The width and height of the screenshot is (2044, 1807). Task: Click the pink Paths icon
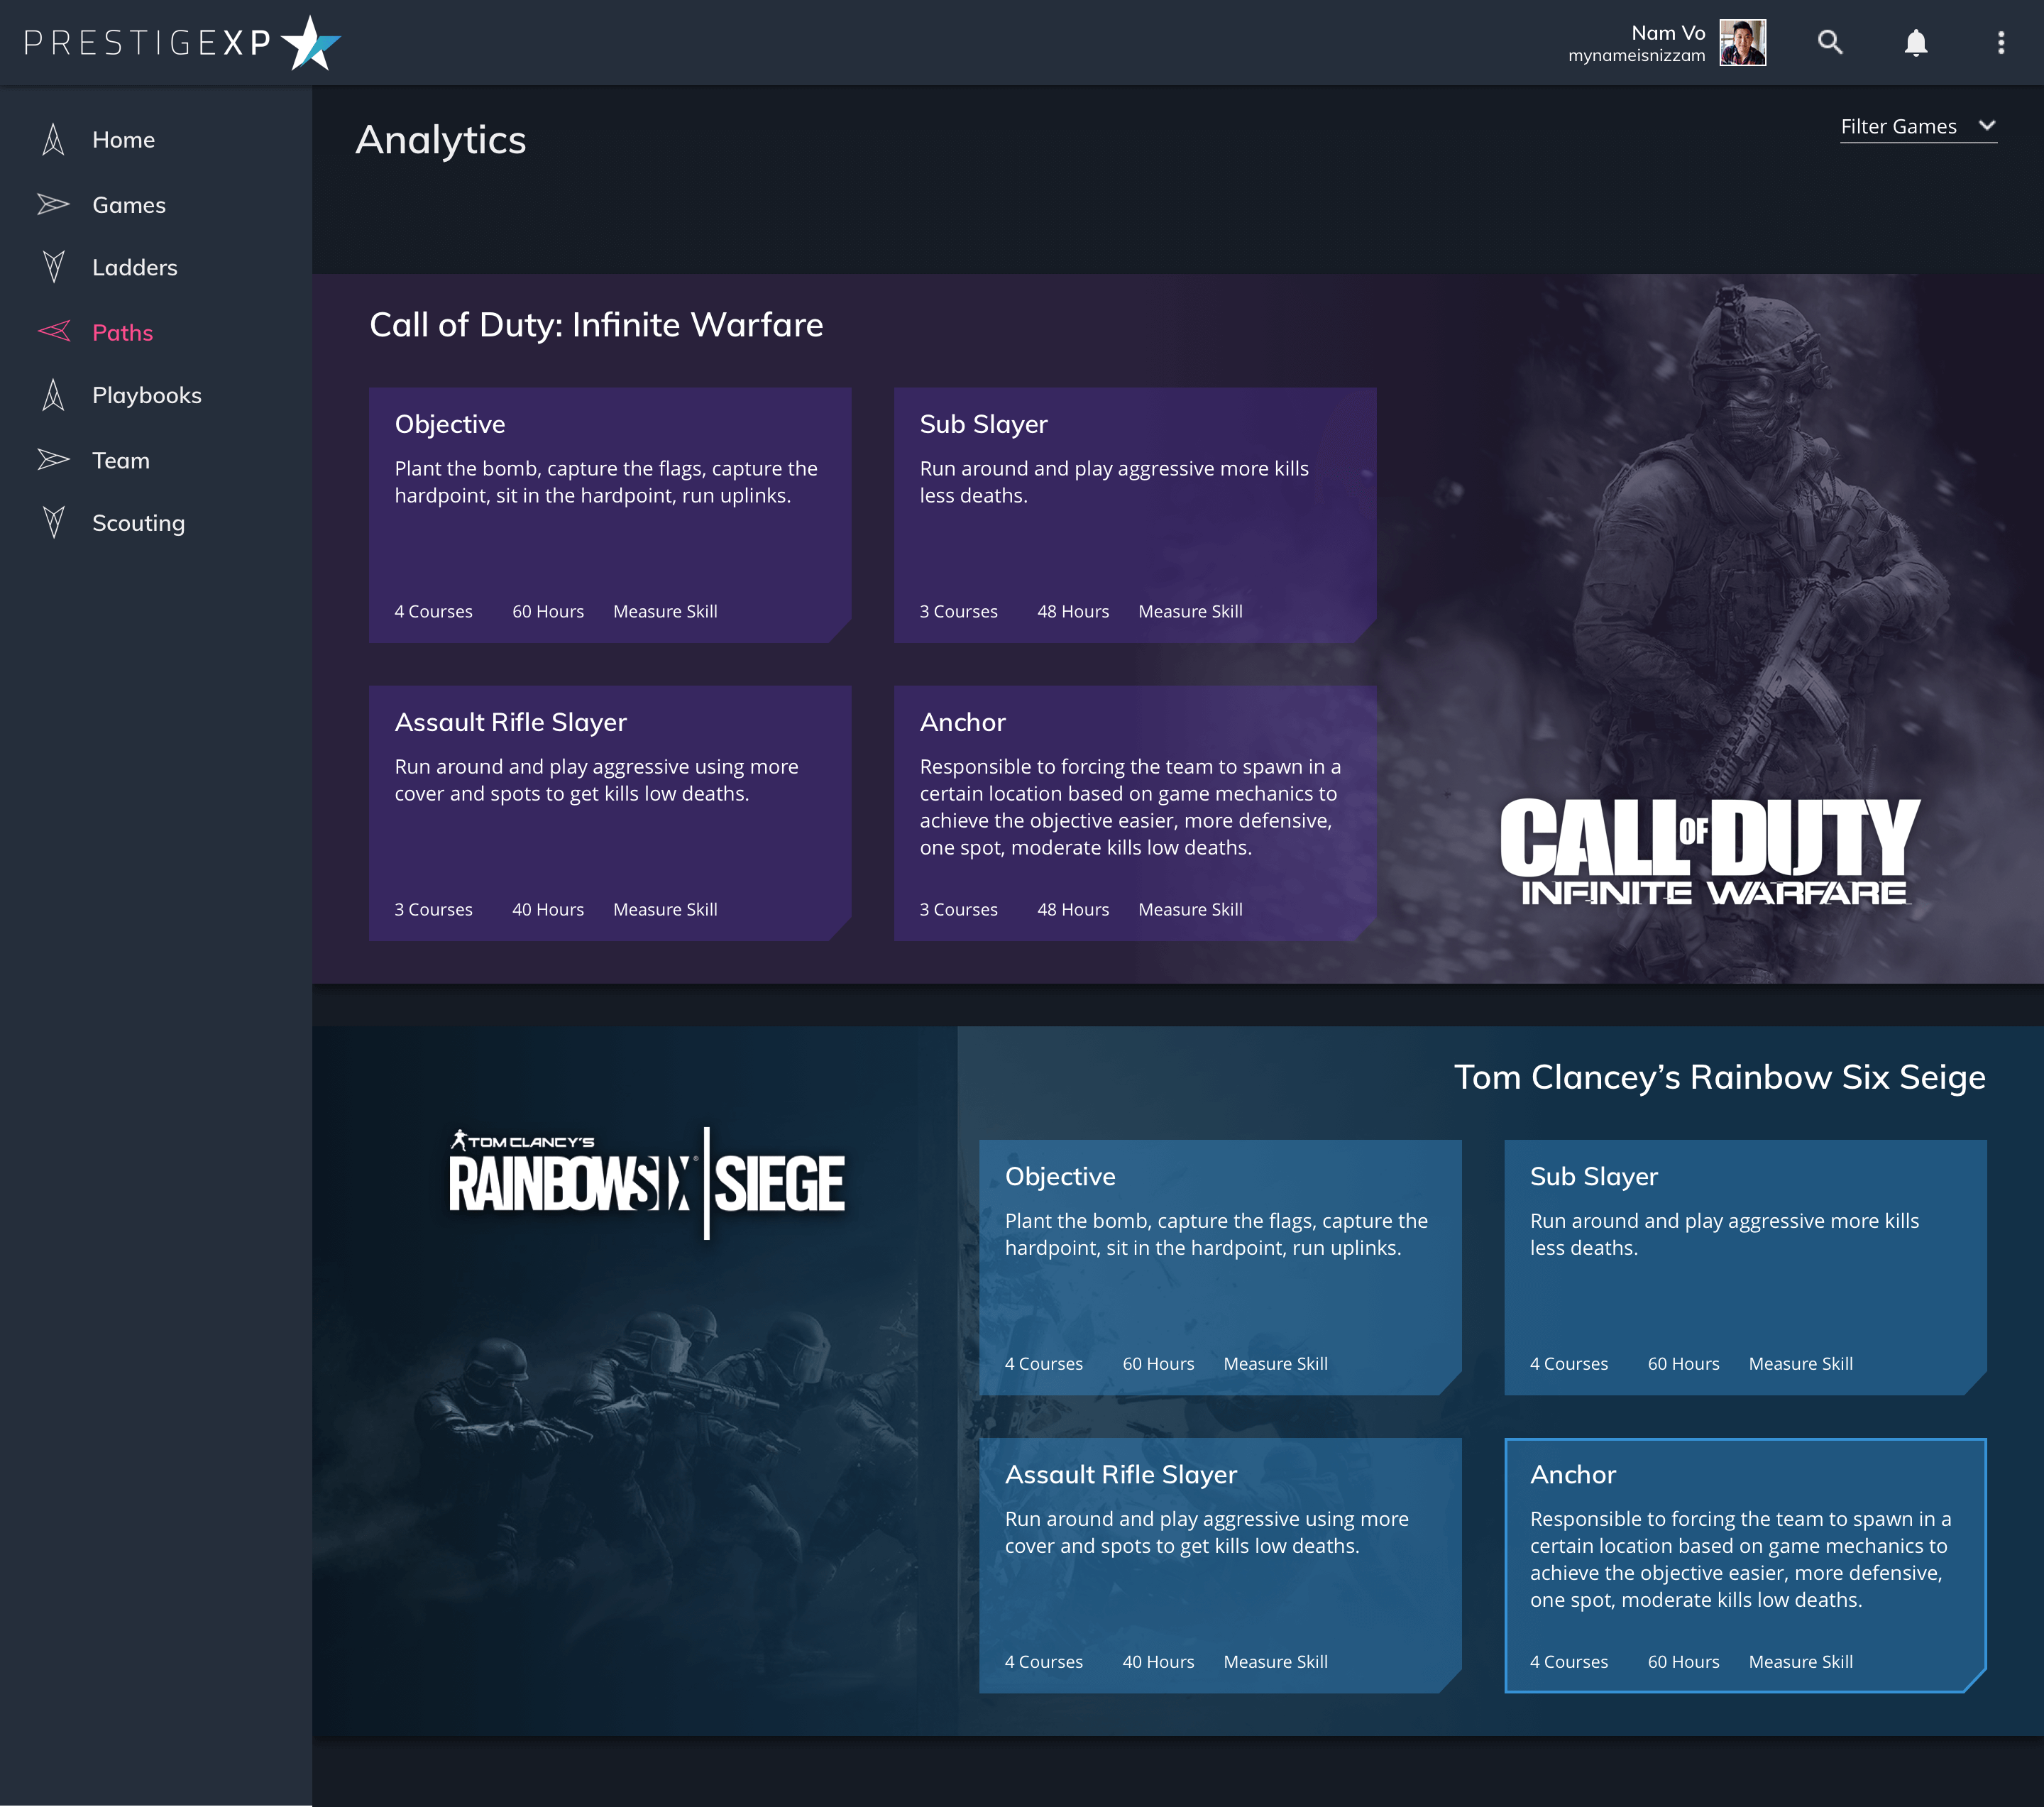pyautogui.click(x=54, y=332)
